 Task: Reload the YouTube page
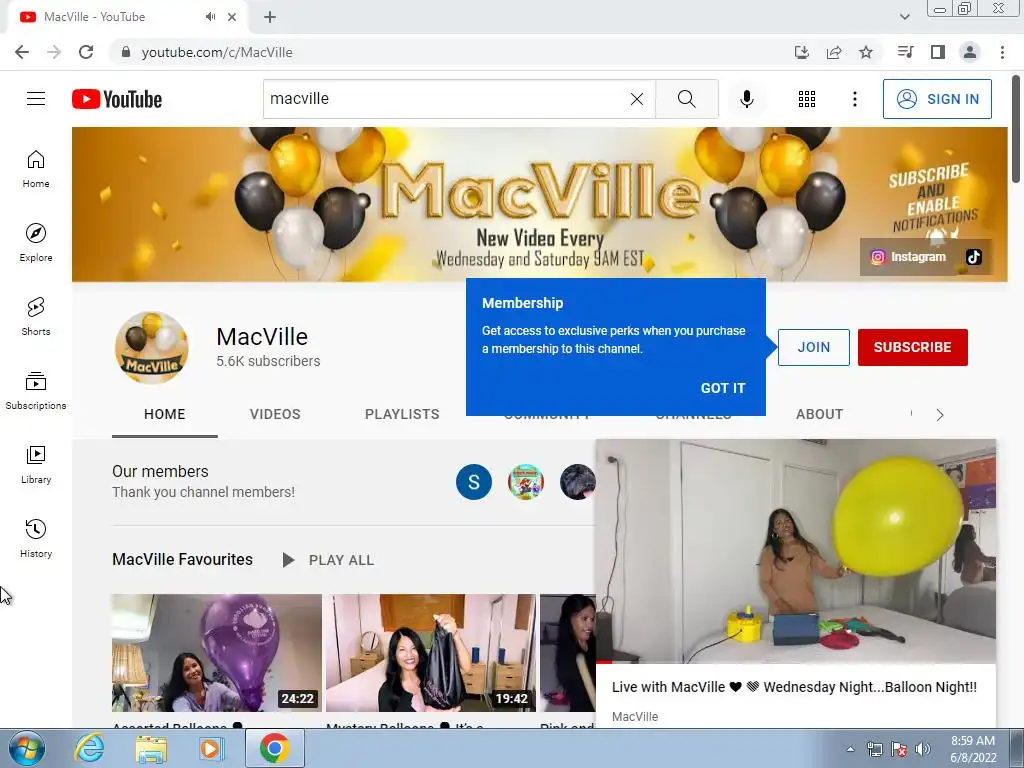[x=86, y=52]
